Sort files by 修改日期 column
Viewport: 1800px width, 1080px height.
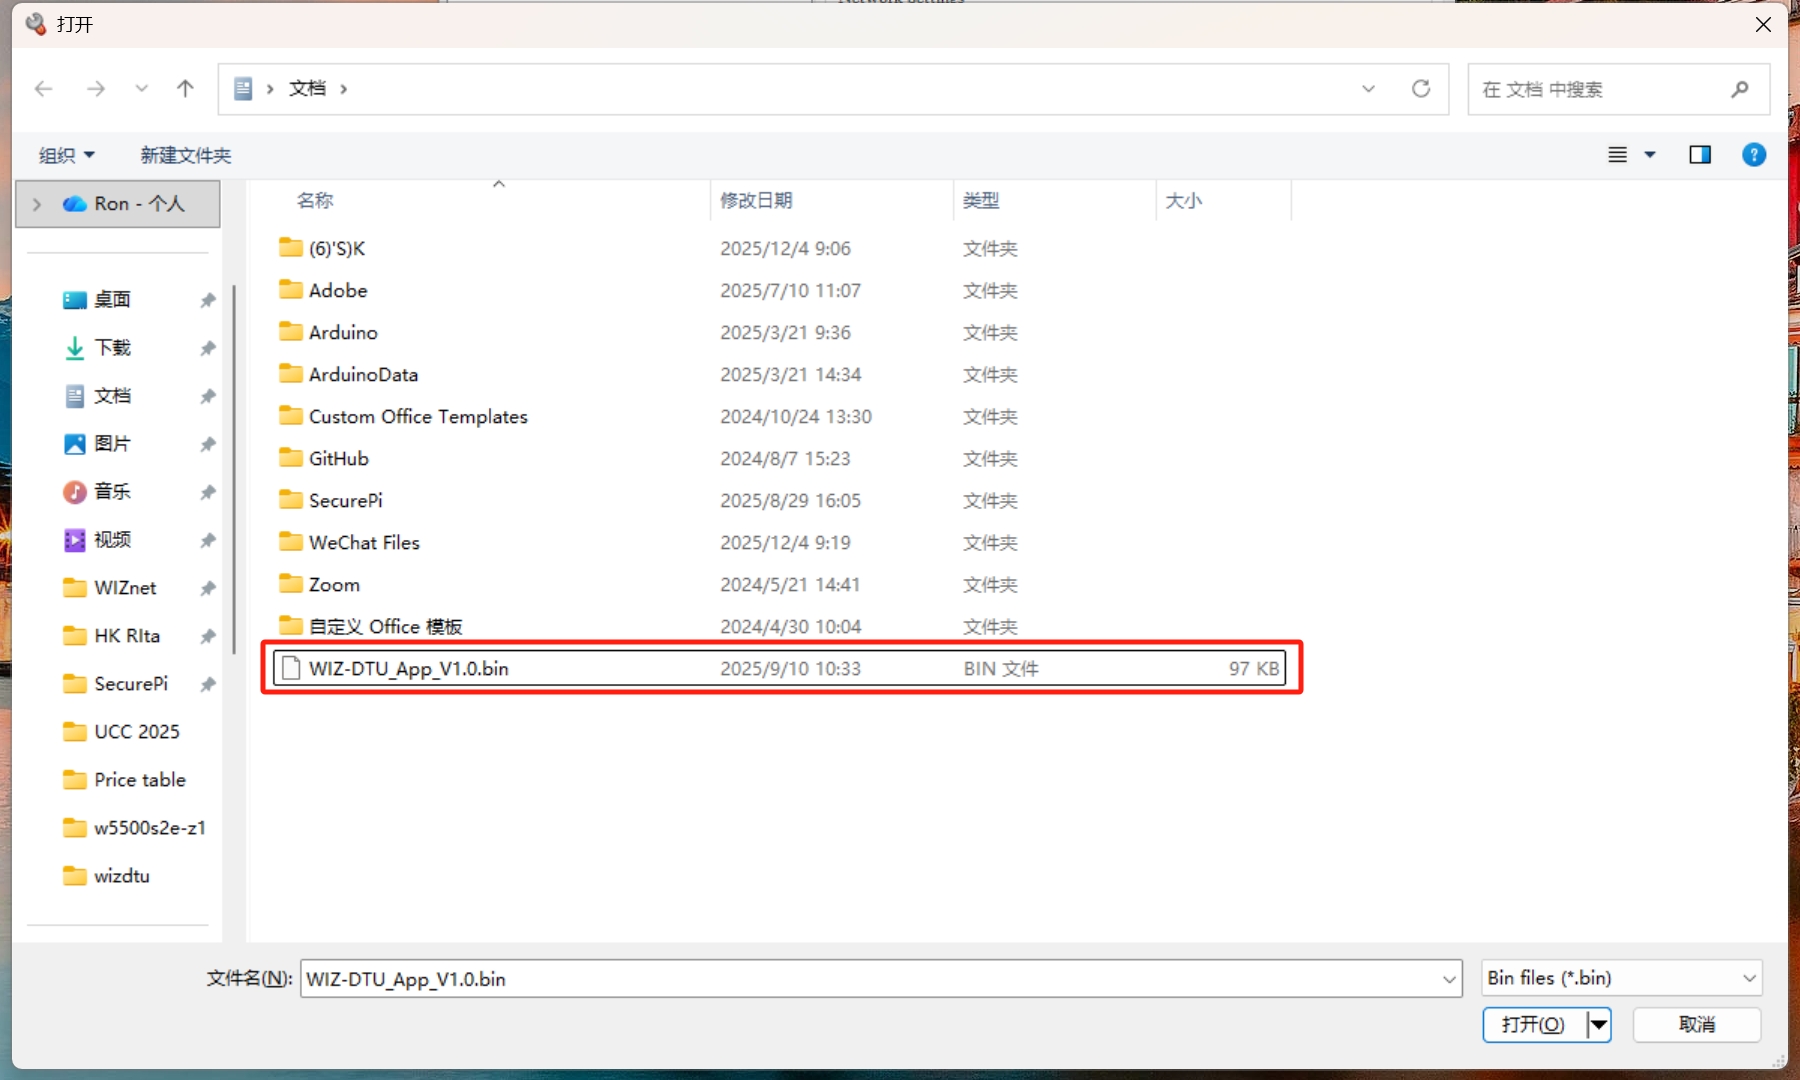[756, 200]
